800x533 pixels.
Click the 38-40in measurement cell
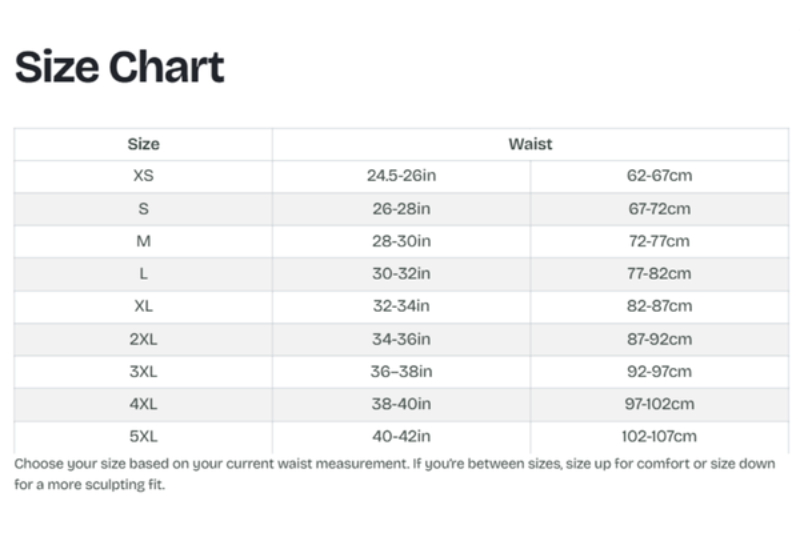pos(401,404)
